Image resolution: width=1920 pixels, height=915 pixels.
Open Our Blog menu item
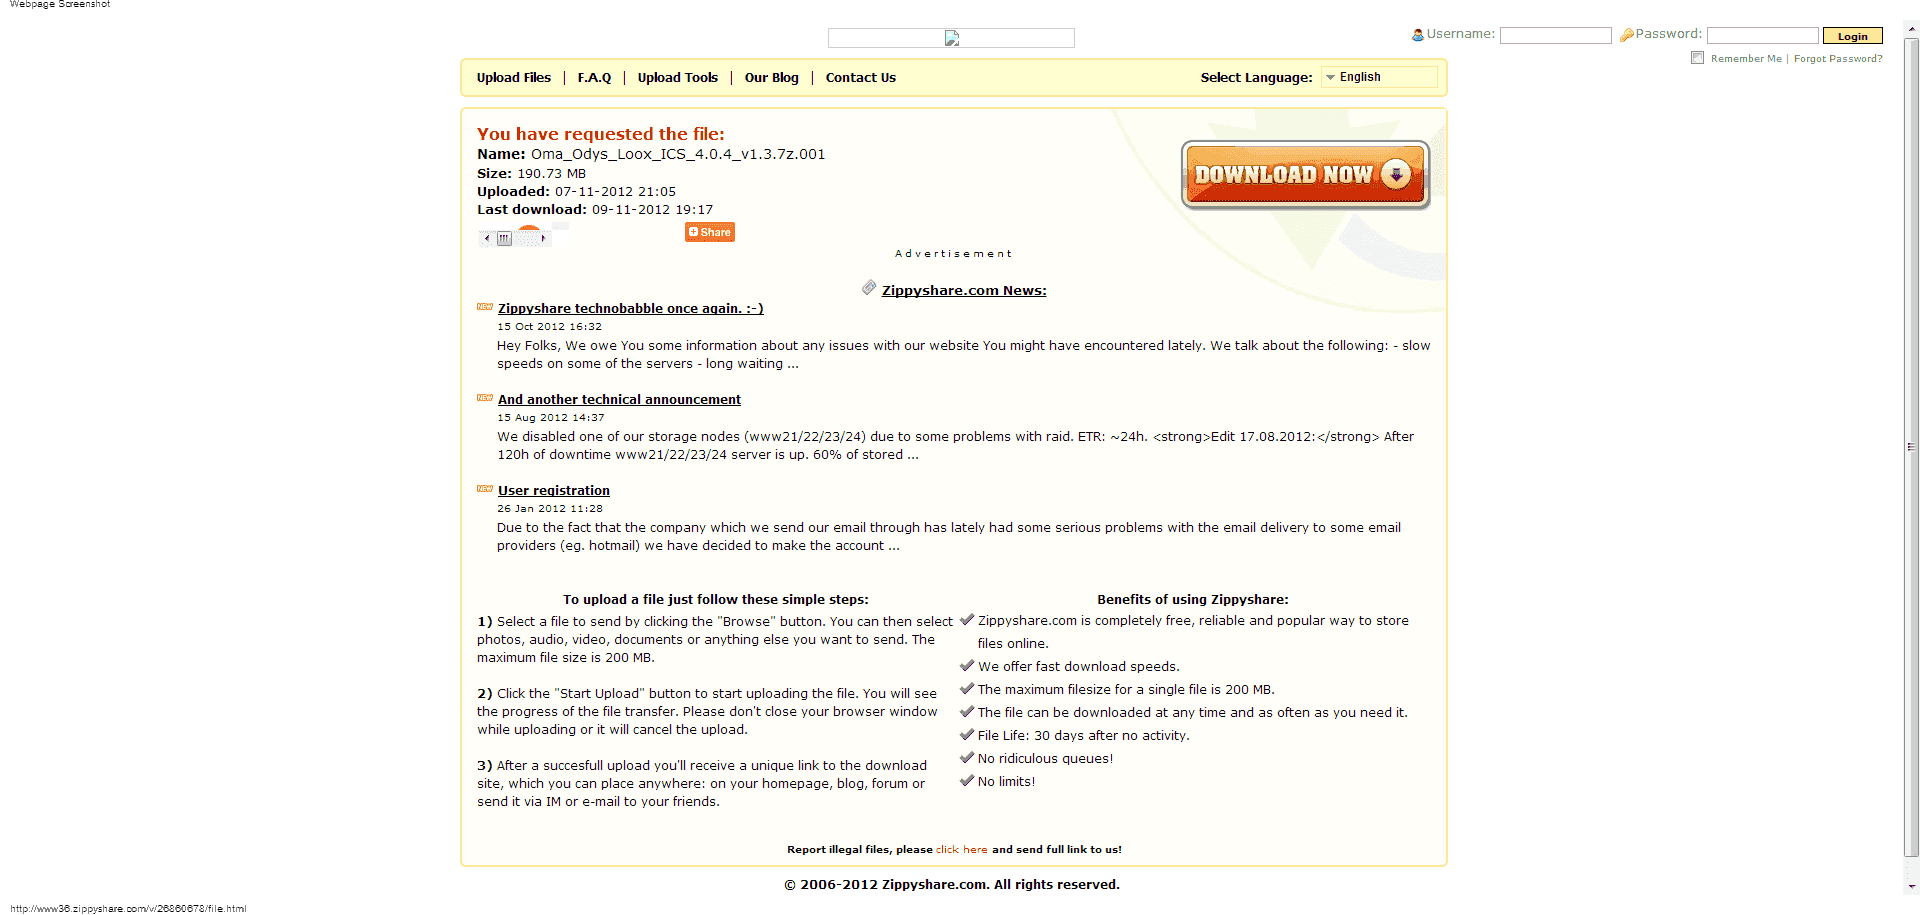tap(771, 77)
